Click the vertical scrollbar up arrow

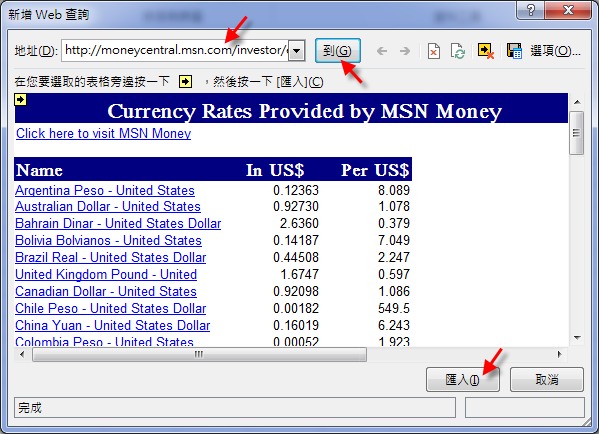[577, 102]
